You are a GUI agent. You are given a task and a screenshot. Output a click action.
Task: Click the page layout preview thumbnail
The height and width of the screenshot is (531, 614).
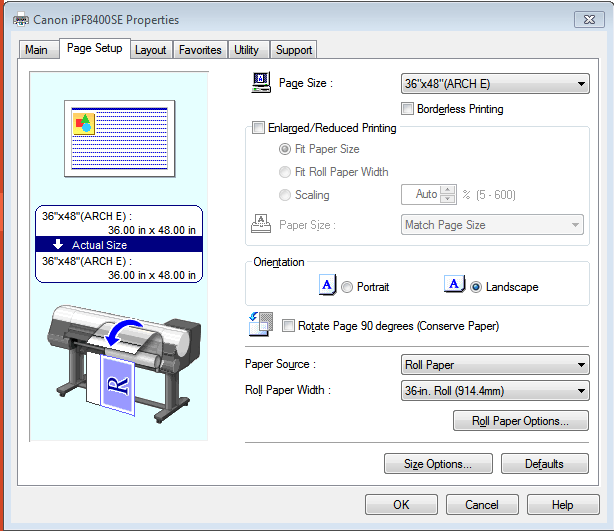[x=119, y=139]
